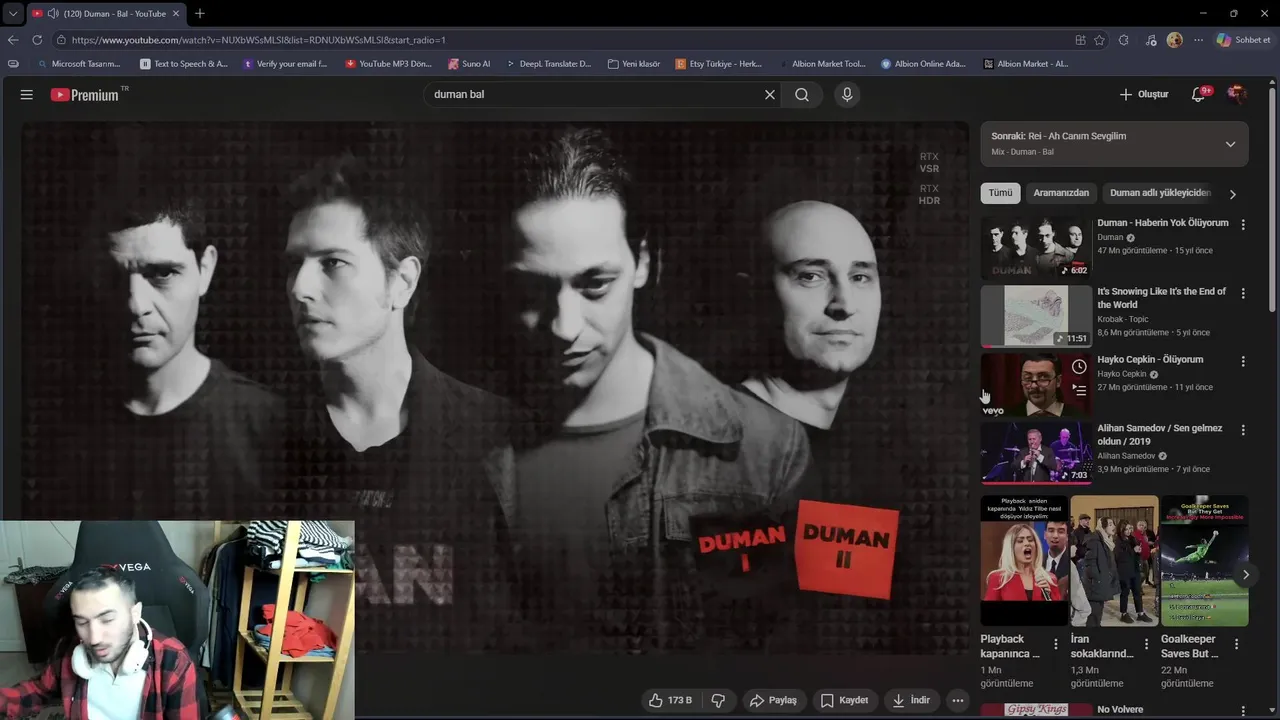Open the favorites bar folder icon
This screenshot has width=1280, height=720.
pyautogui.click(x=13, y=64)
